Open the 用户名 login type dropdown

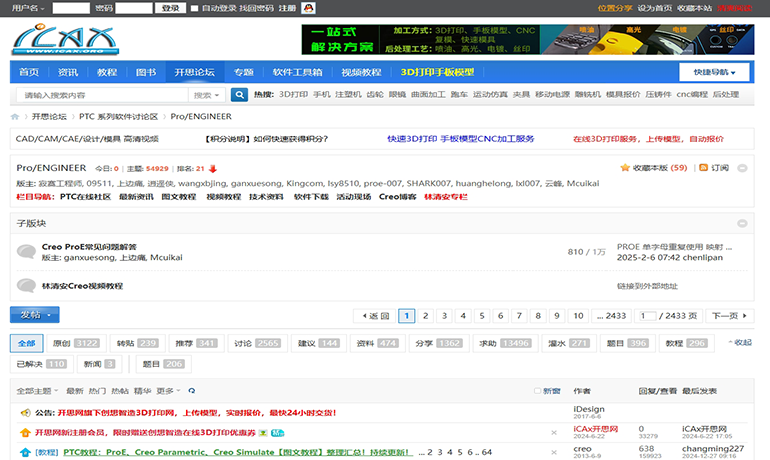(x=28, y=8)
